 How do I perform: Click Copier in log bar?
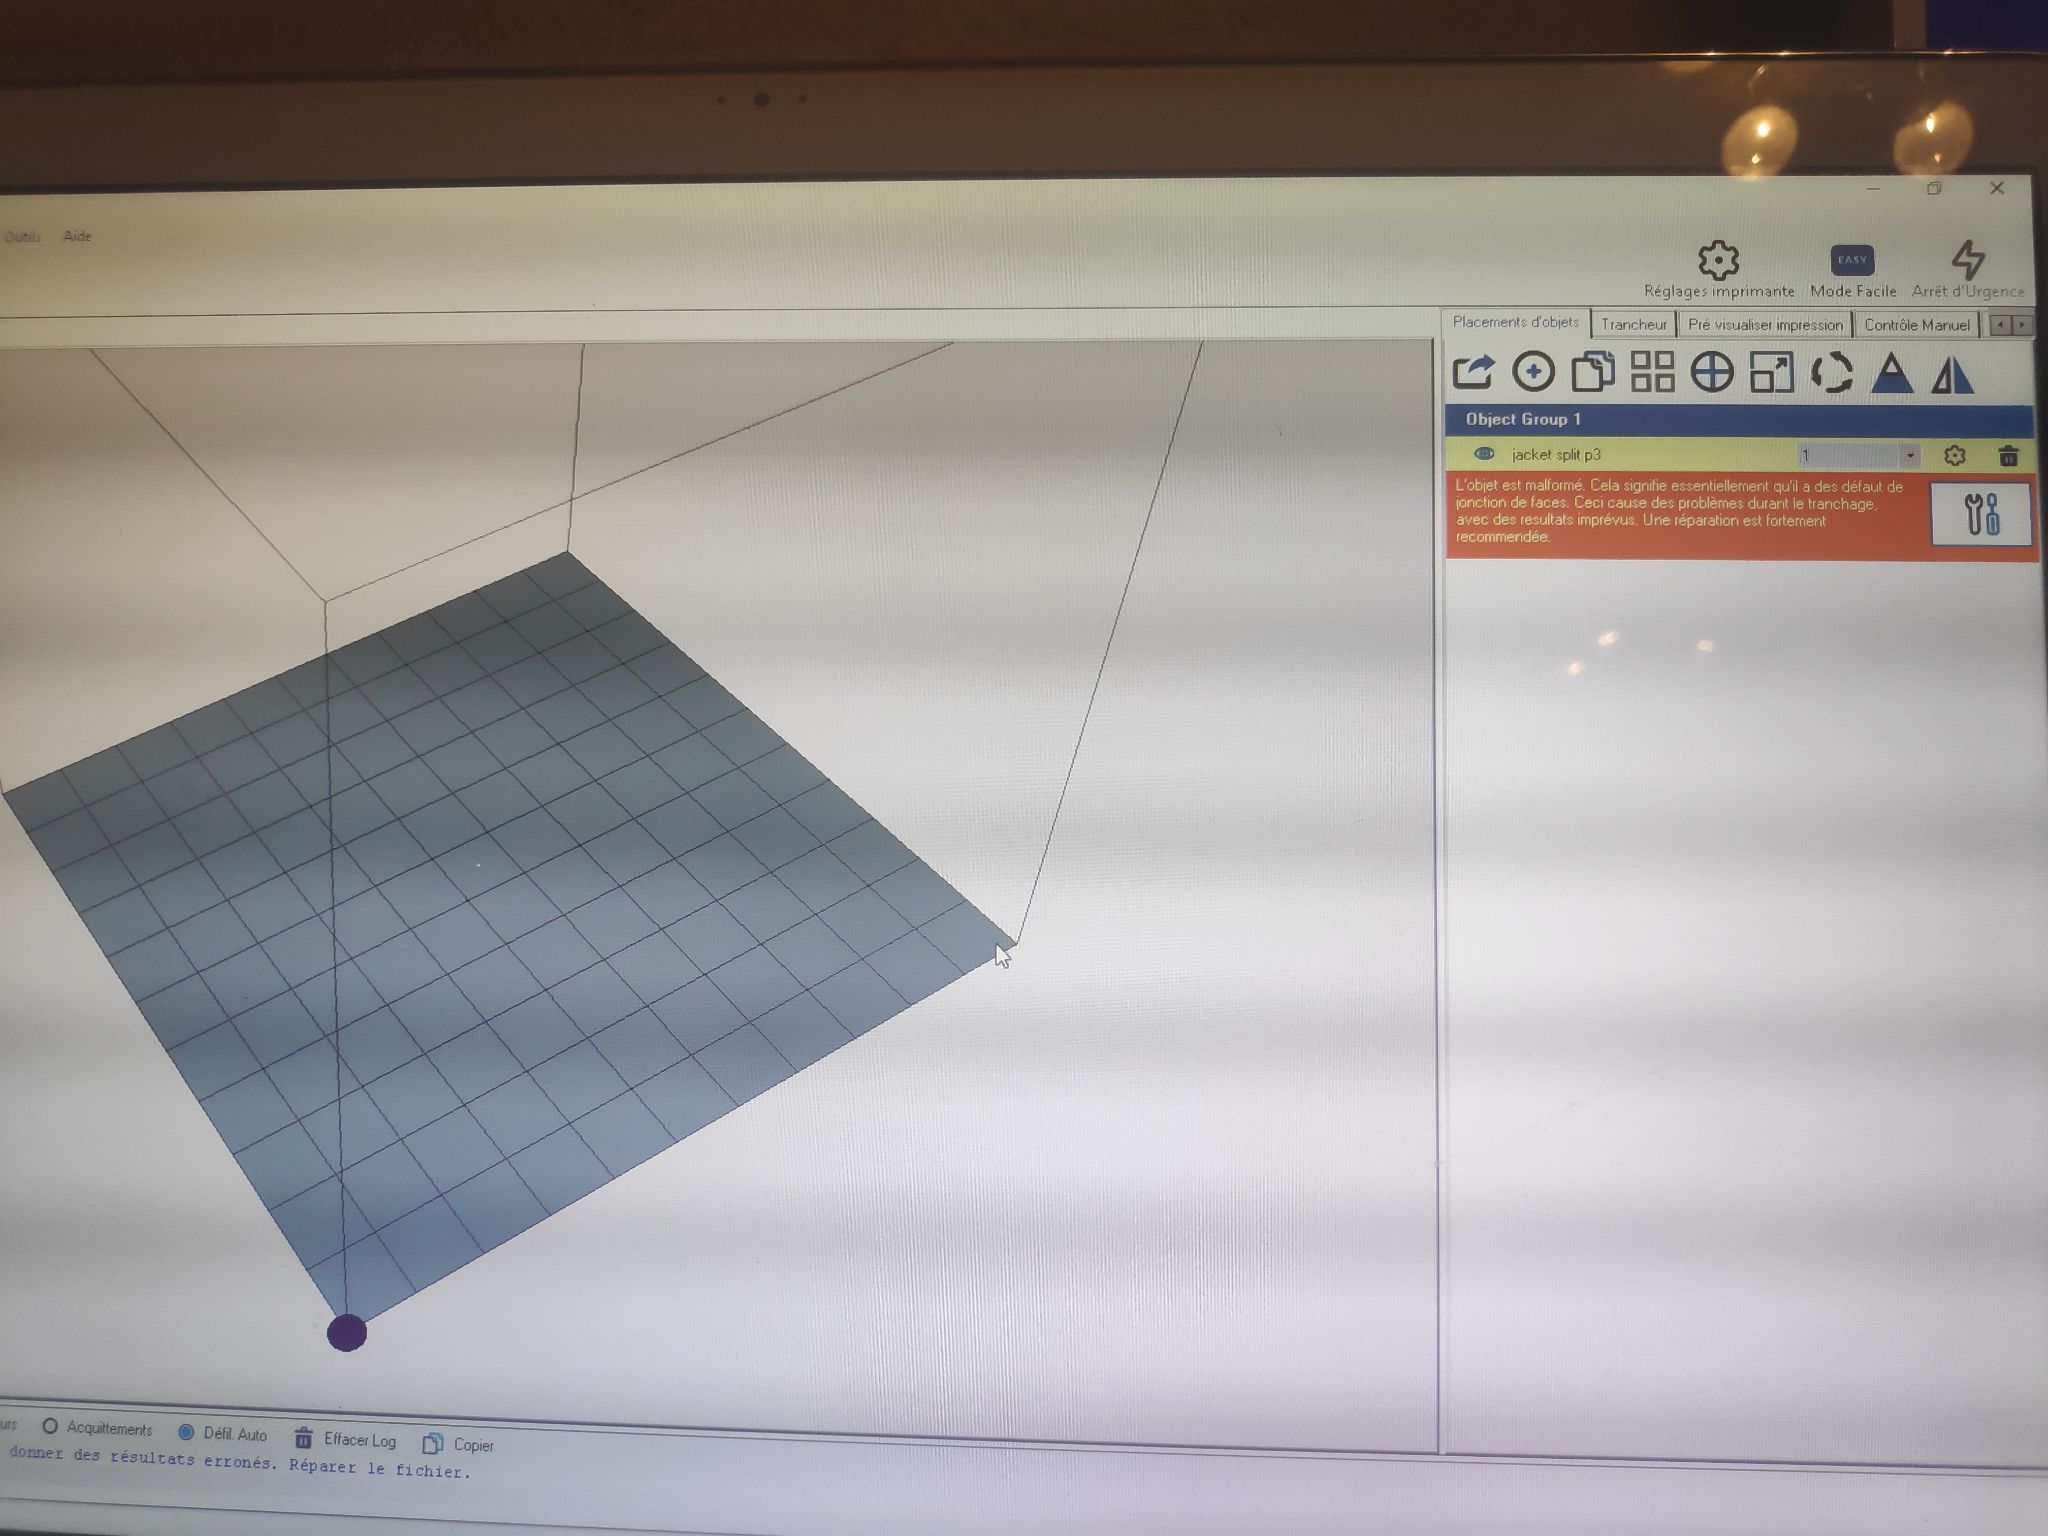point(458,1444)
